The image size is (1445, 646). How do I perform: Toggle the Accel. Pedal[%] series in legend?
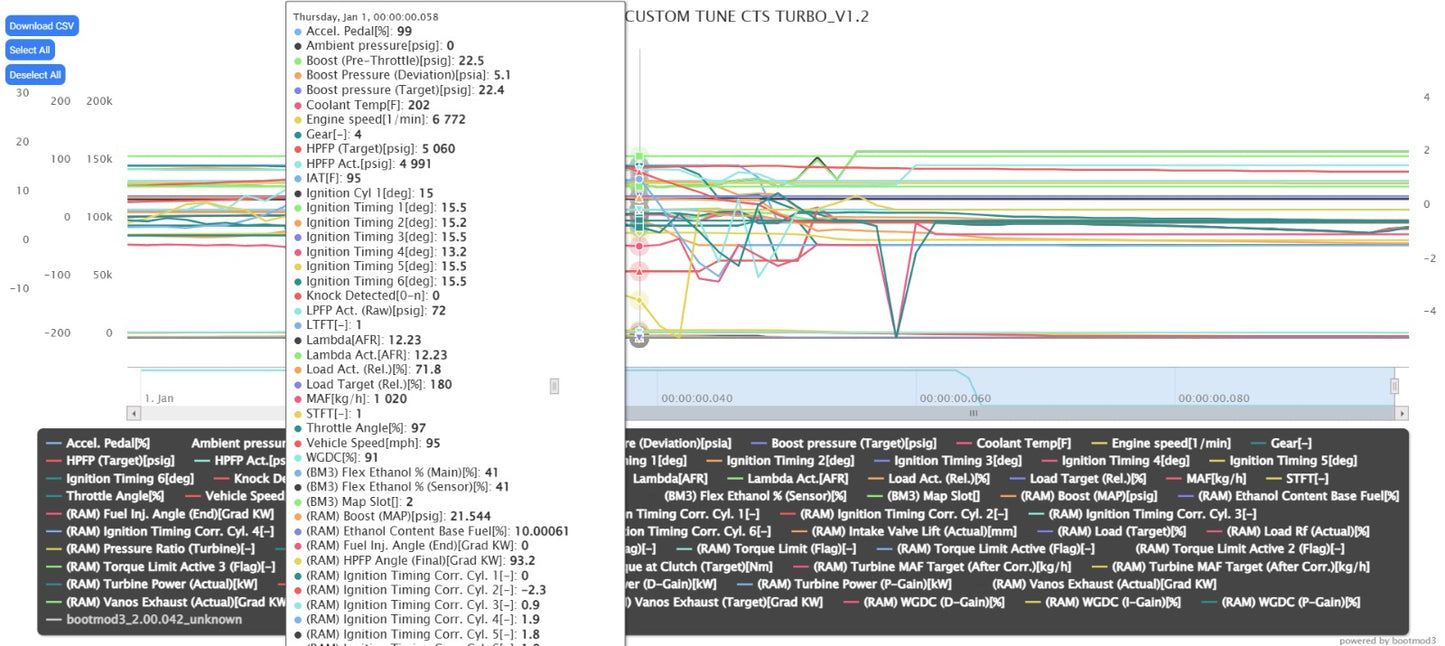coord(108,443)
